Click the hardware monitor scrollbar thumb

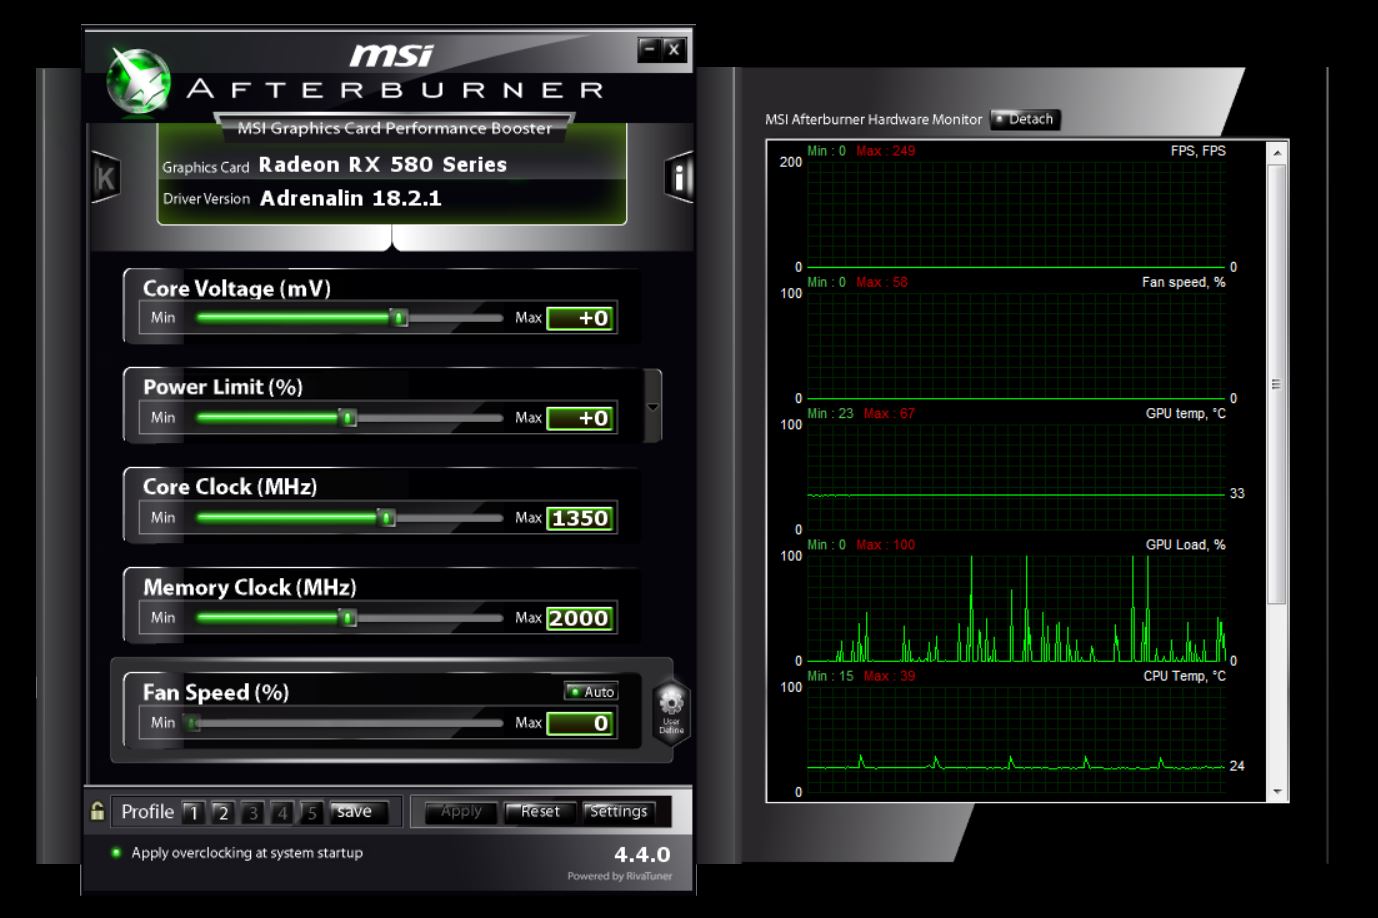1276,384
